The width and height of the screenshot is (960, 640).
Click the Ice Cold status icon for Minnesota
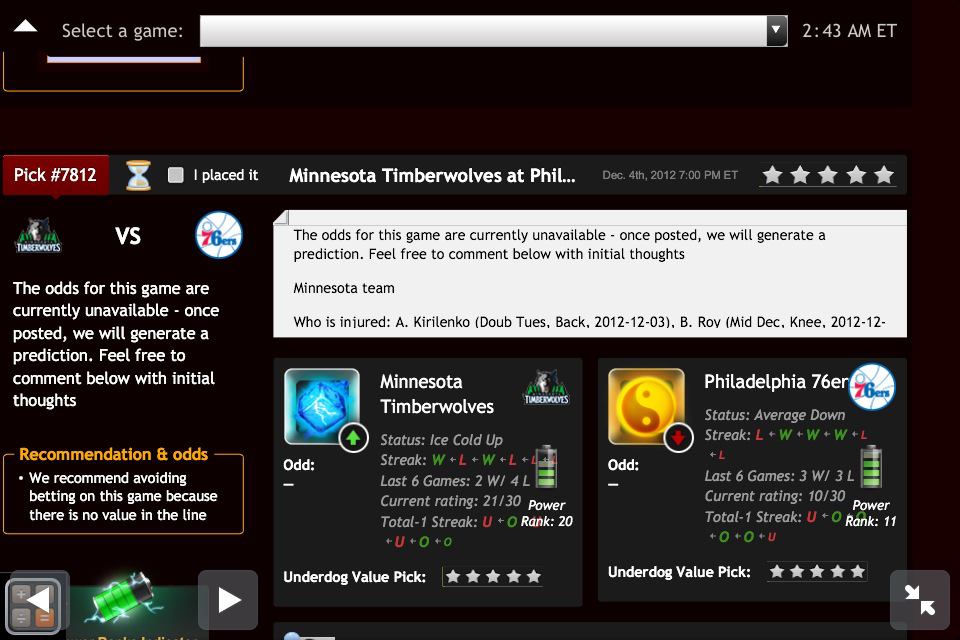point(321,405)
